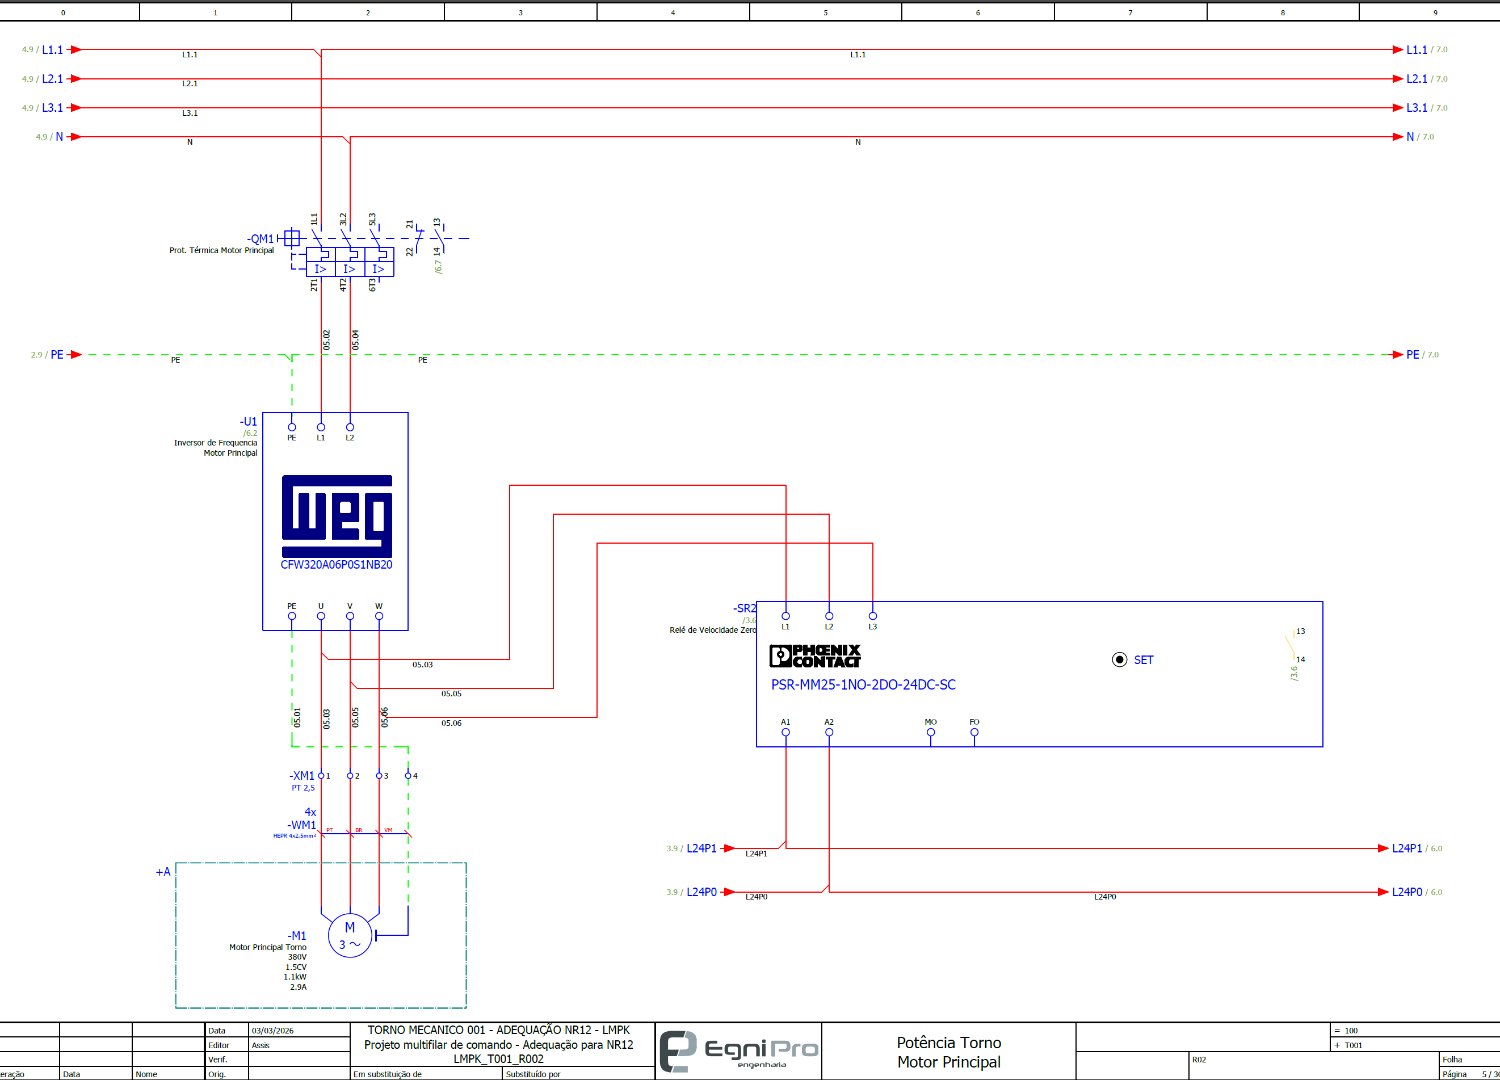Click the 13/14 contact symbol on SR2
This screenshot has width=1500, height=1080.
pos(1289,645)
